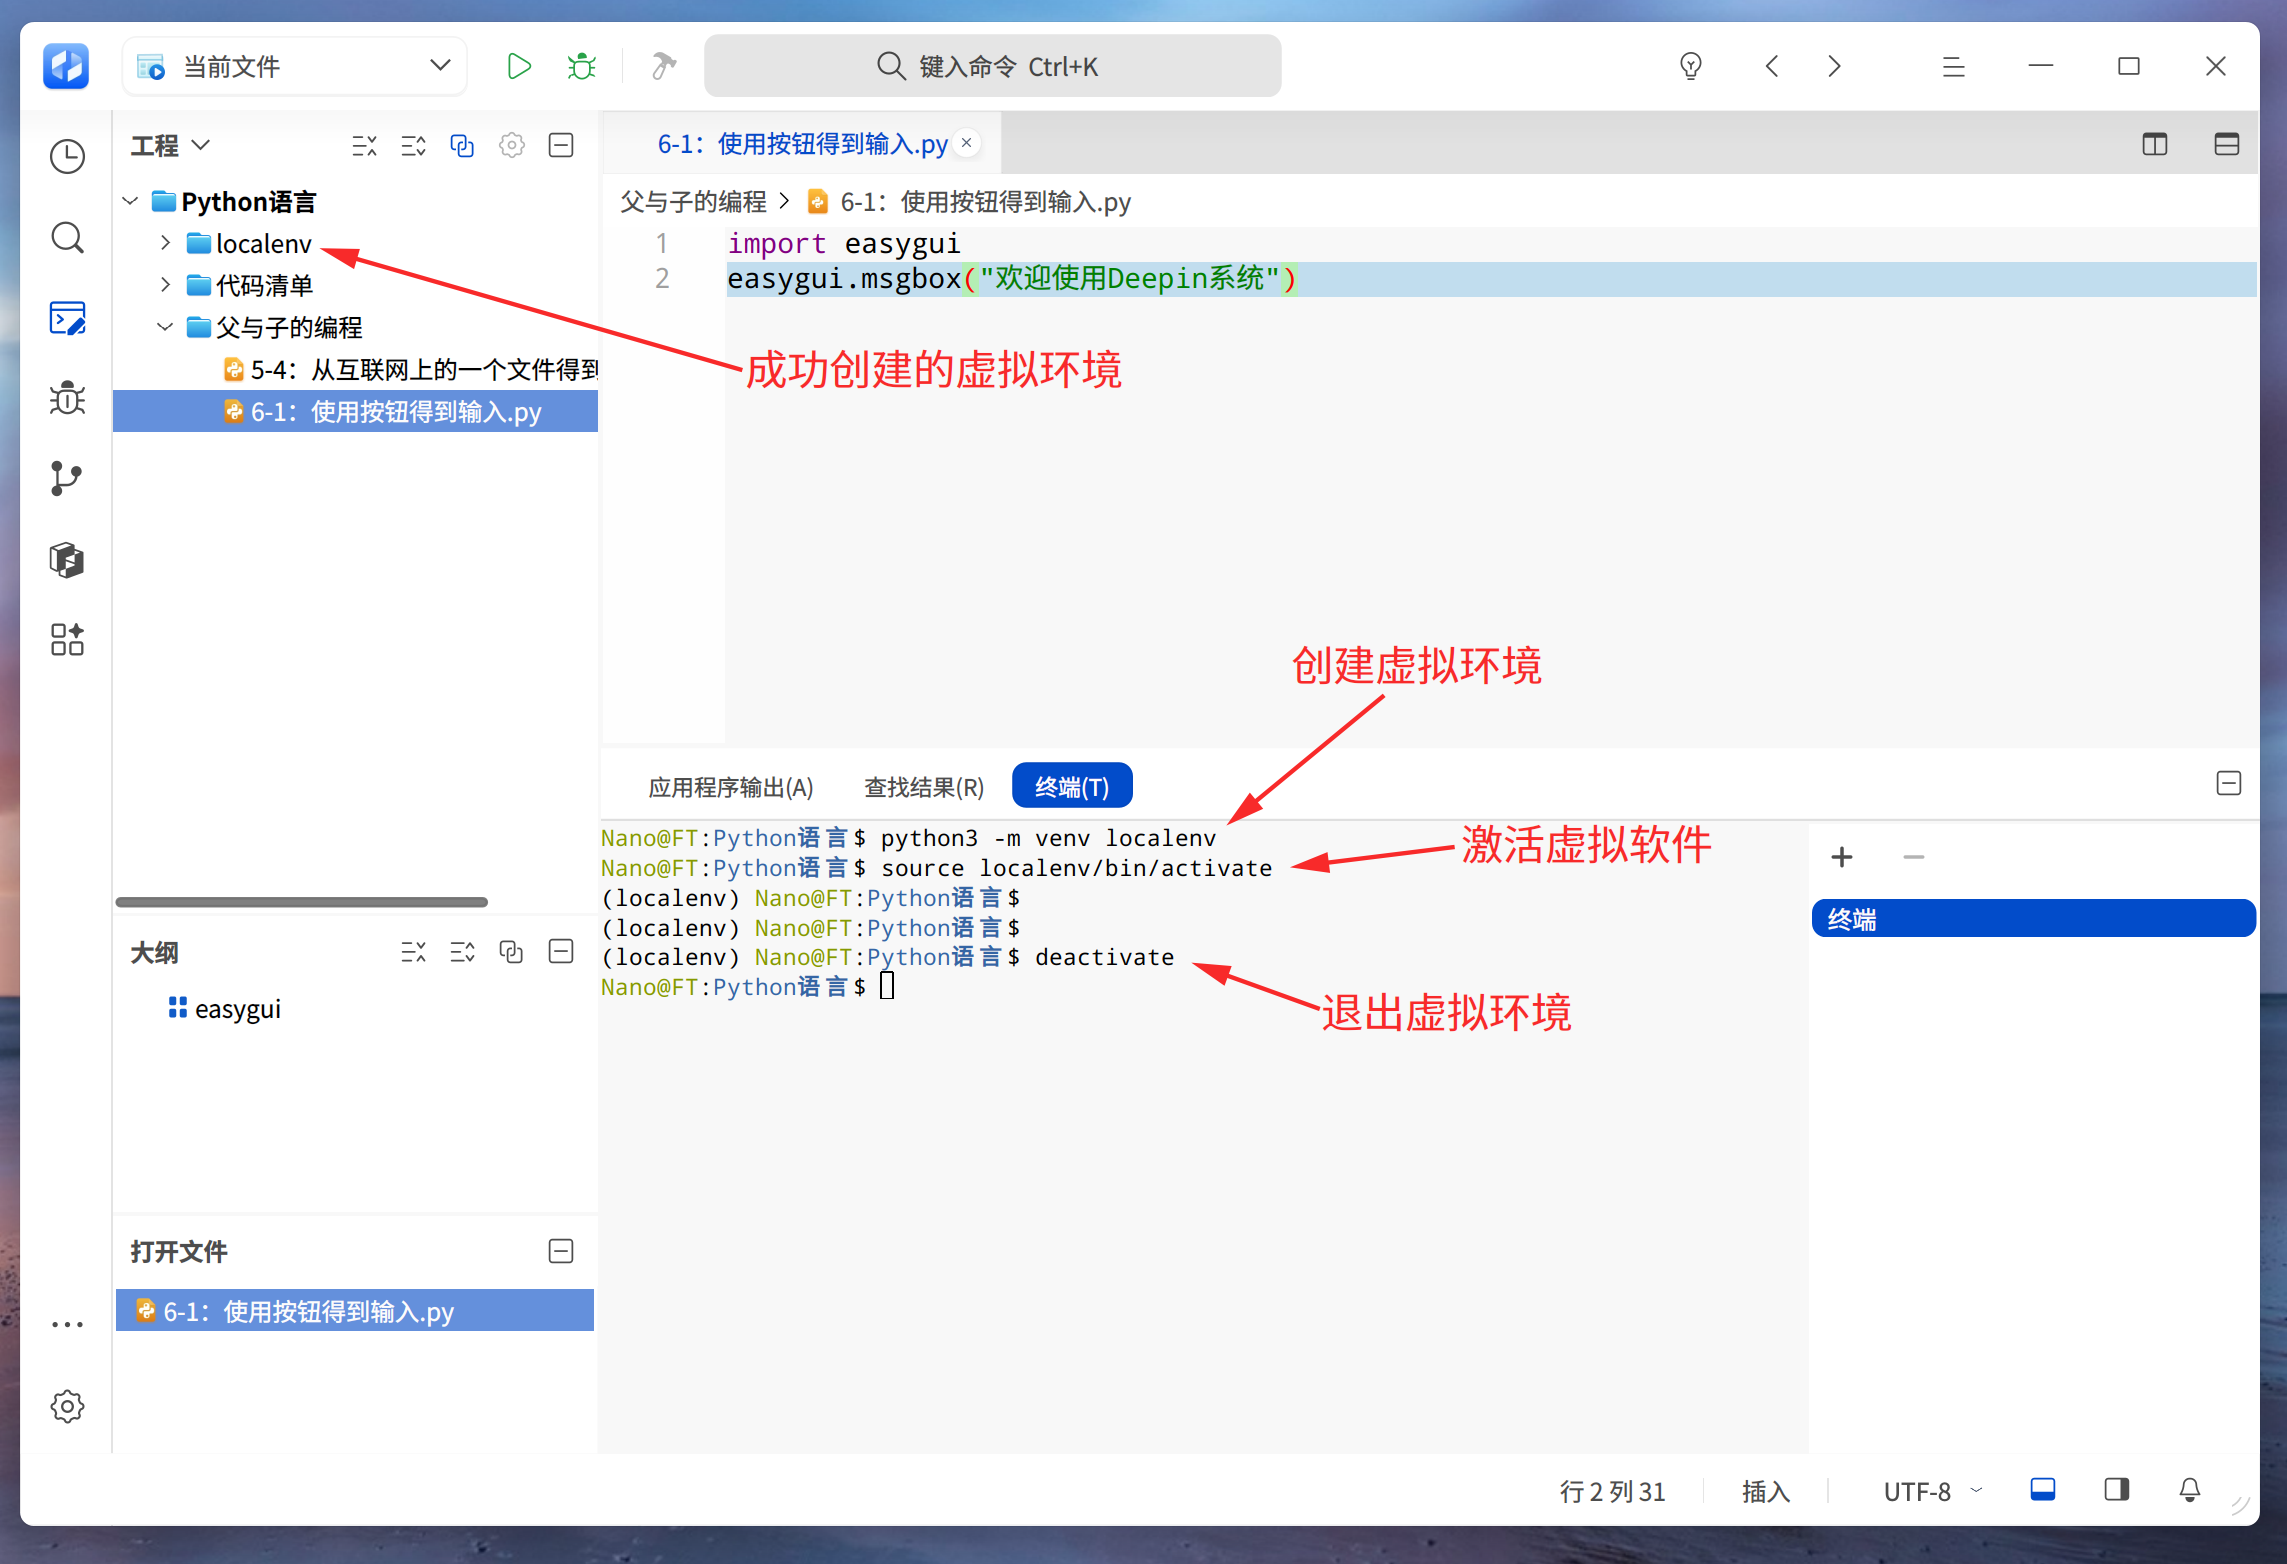The image size is (2287, 1564).
Task: Select the 终端(T) tab
Action: point(1072,786)
